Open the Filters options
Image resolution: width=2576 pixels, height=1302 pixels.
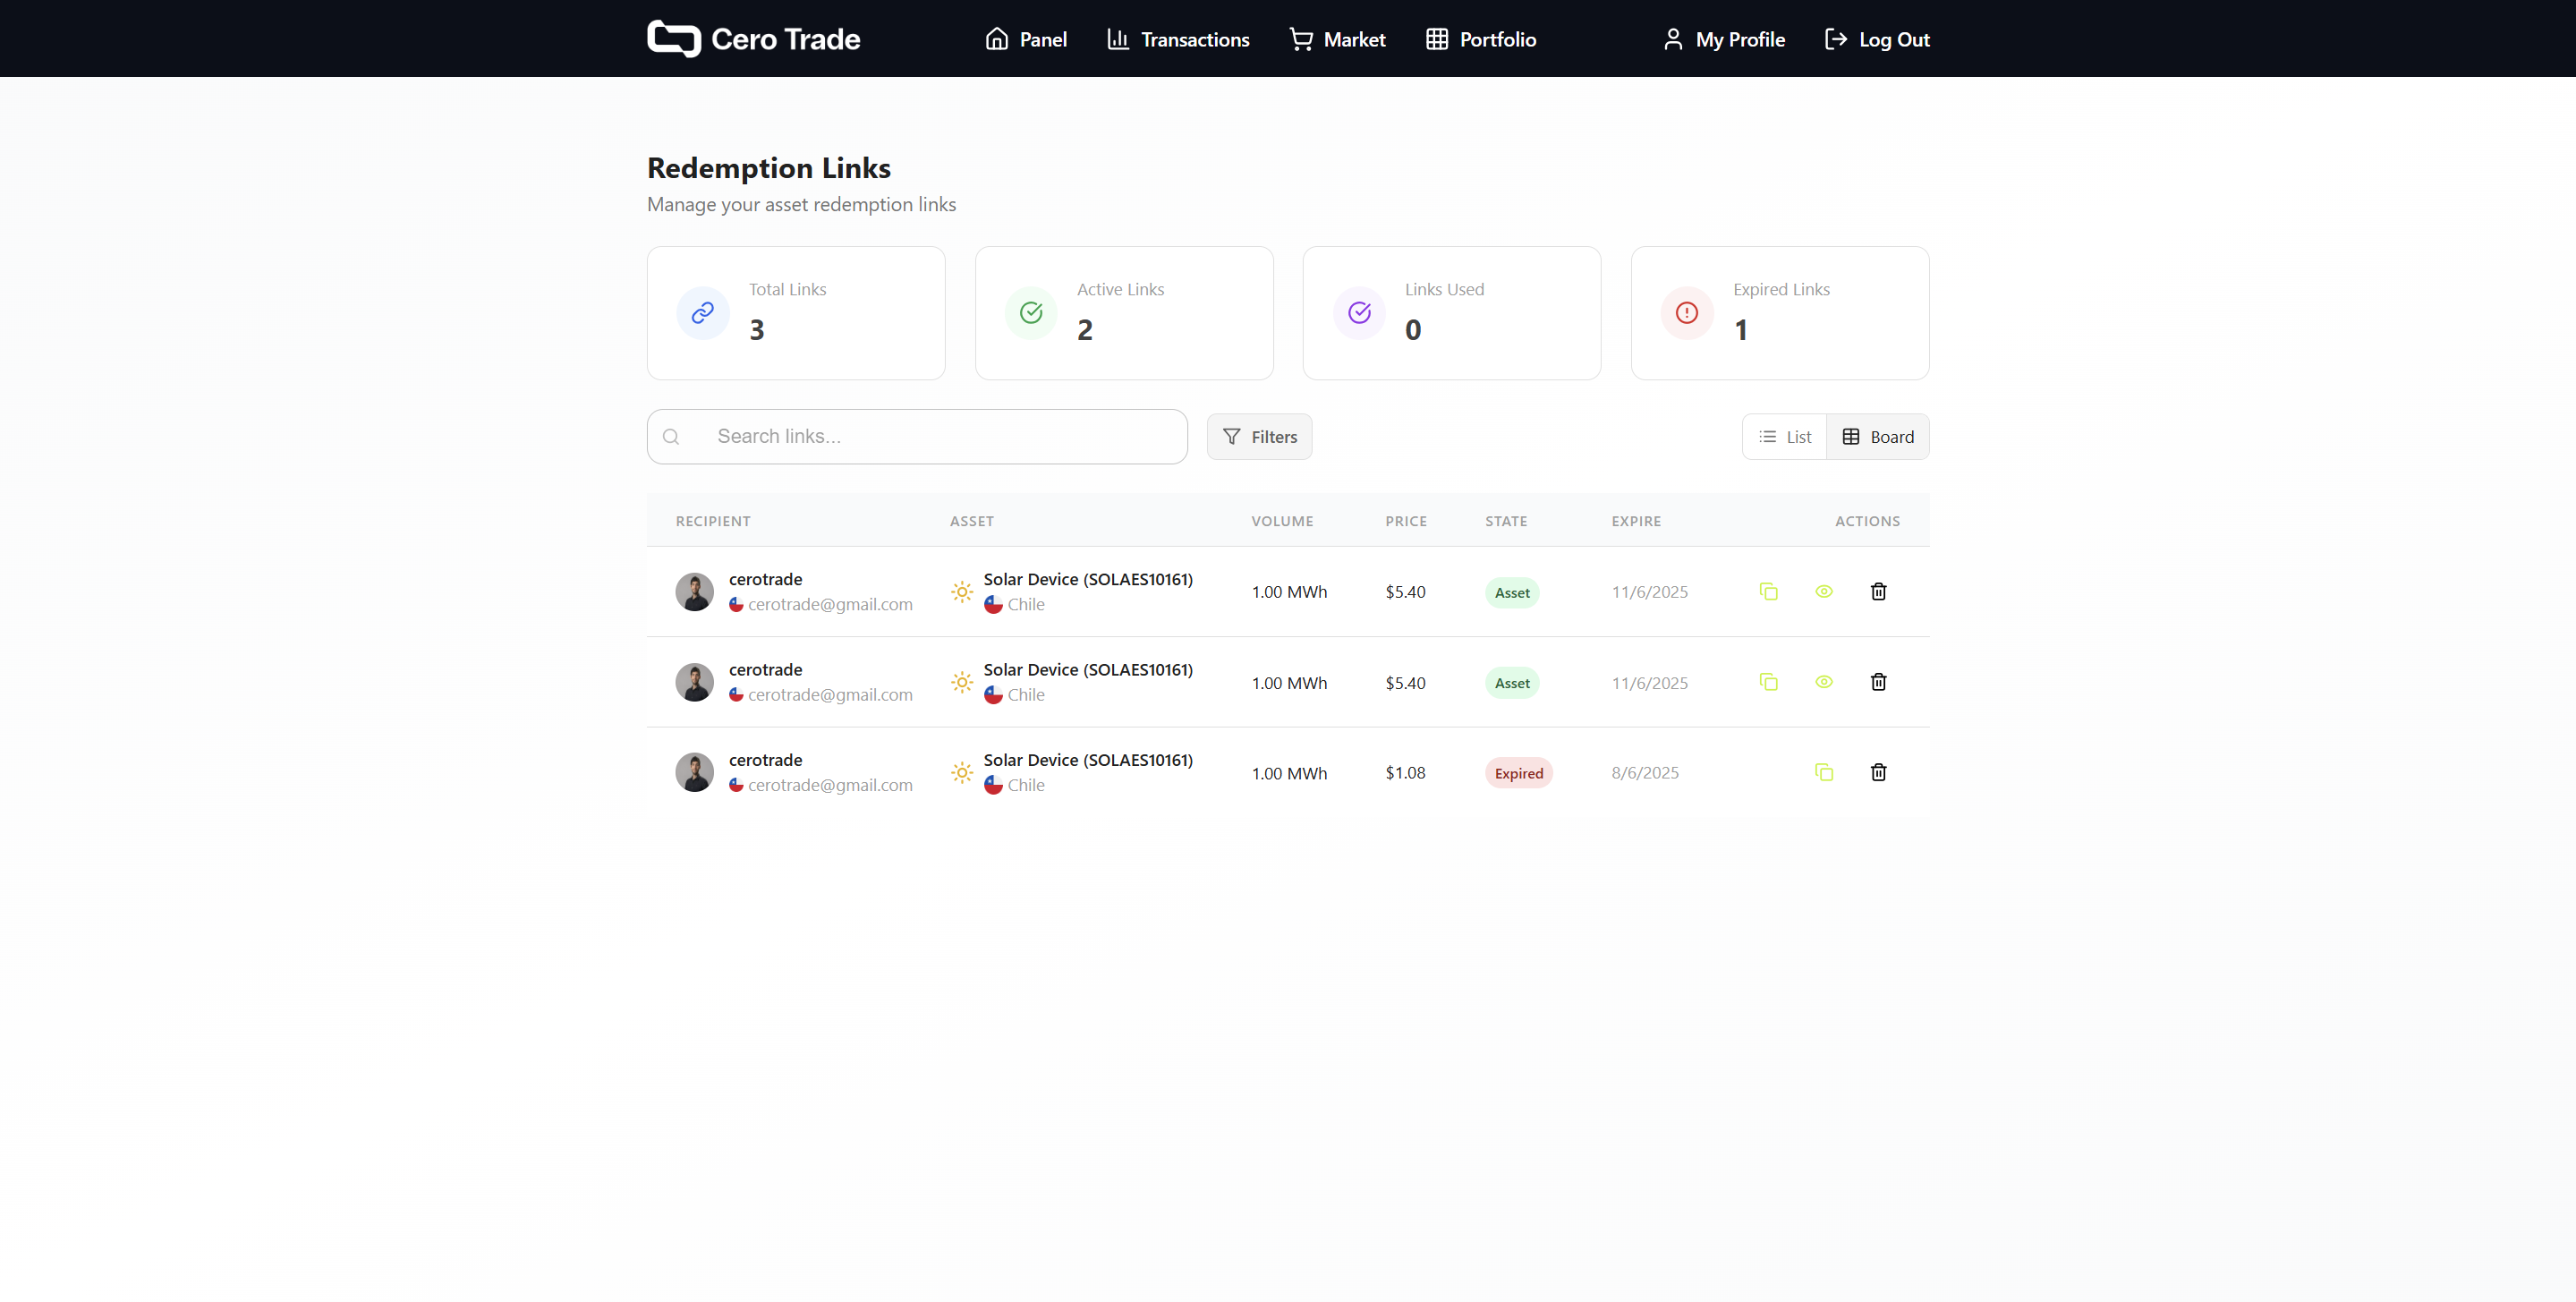tap(1259, 437)
